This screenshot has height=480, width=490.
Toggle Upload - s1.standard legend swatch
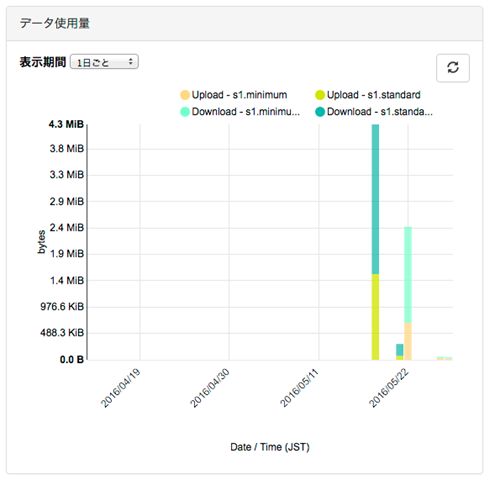tap(320, 95)
